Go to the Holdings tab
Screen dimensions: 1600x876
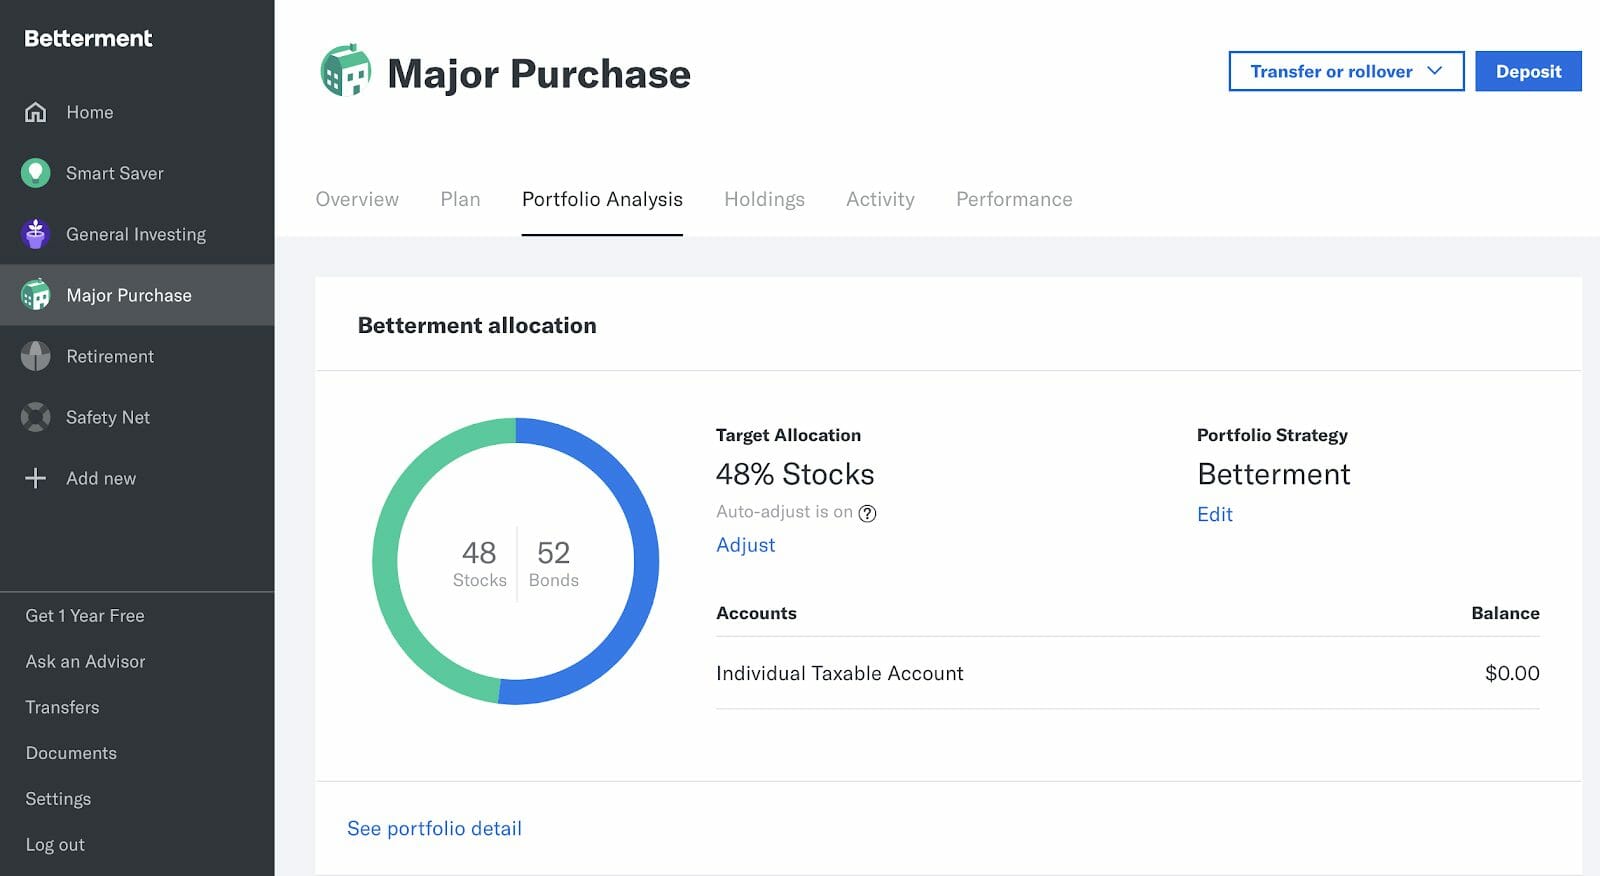click(764, 199)
